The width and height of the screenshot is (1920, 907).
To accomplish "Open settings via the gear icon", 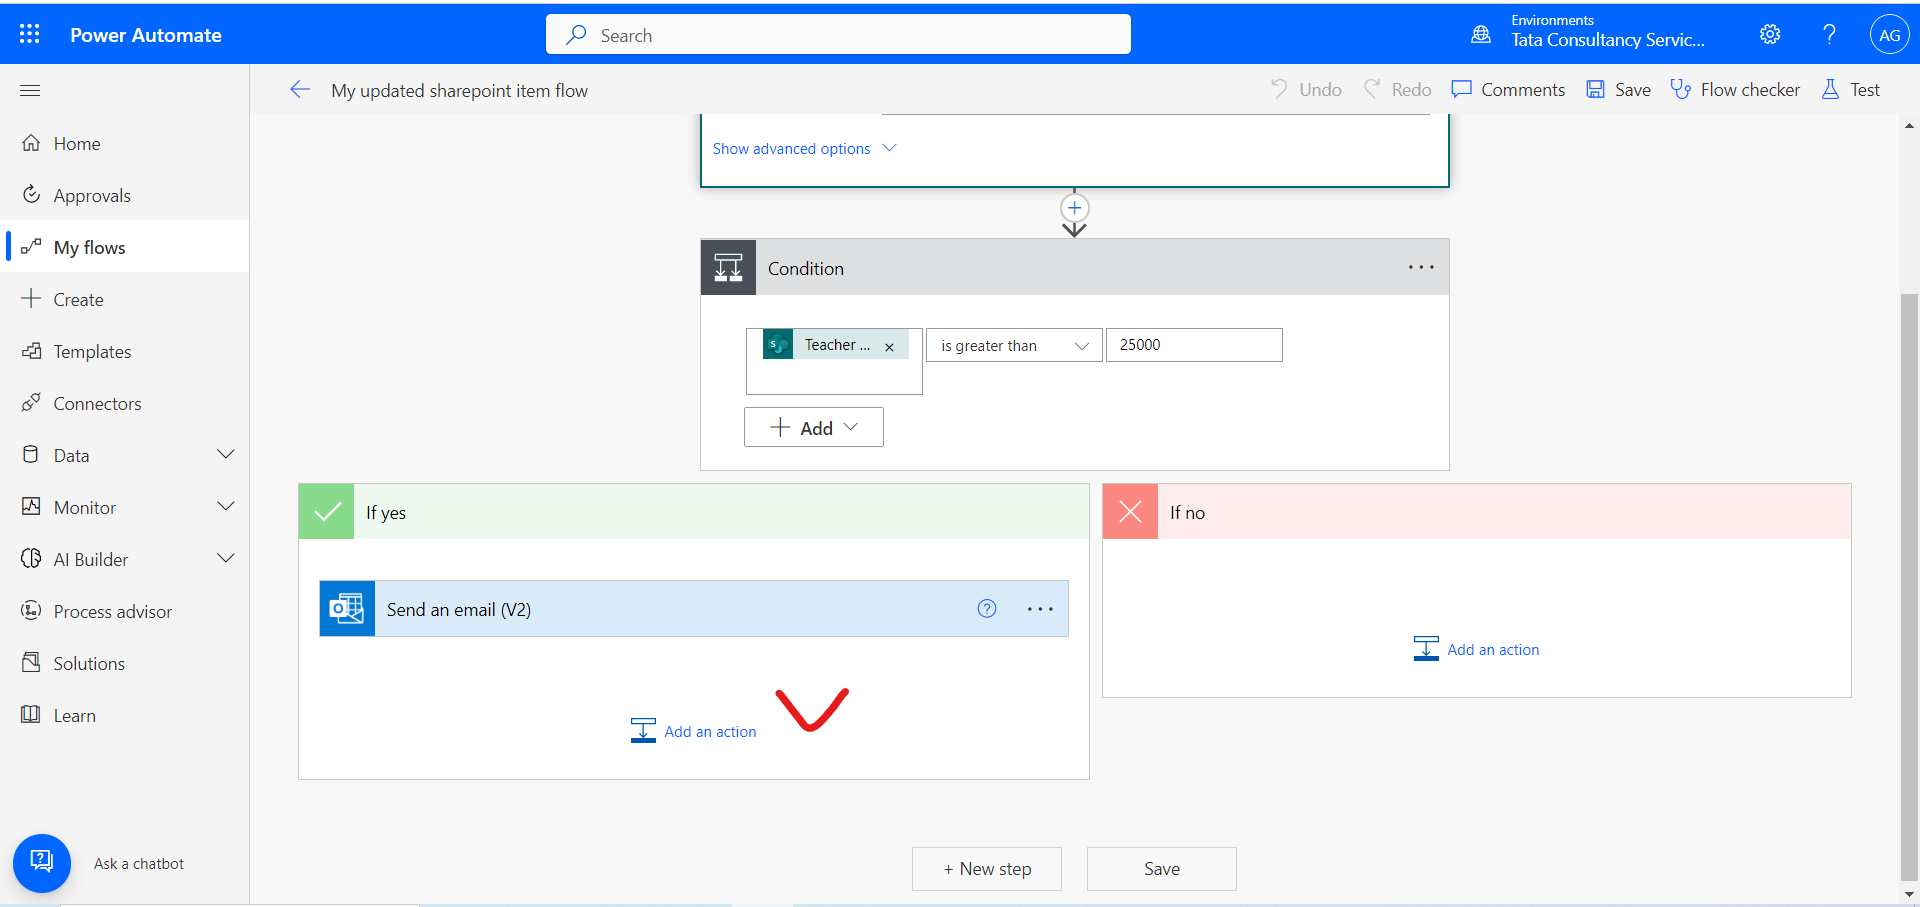I will 1769,33.
